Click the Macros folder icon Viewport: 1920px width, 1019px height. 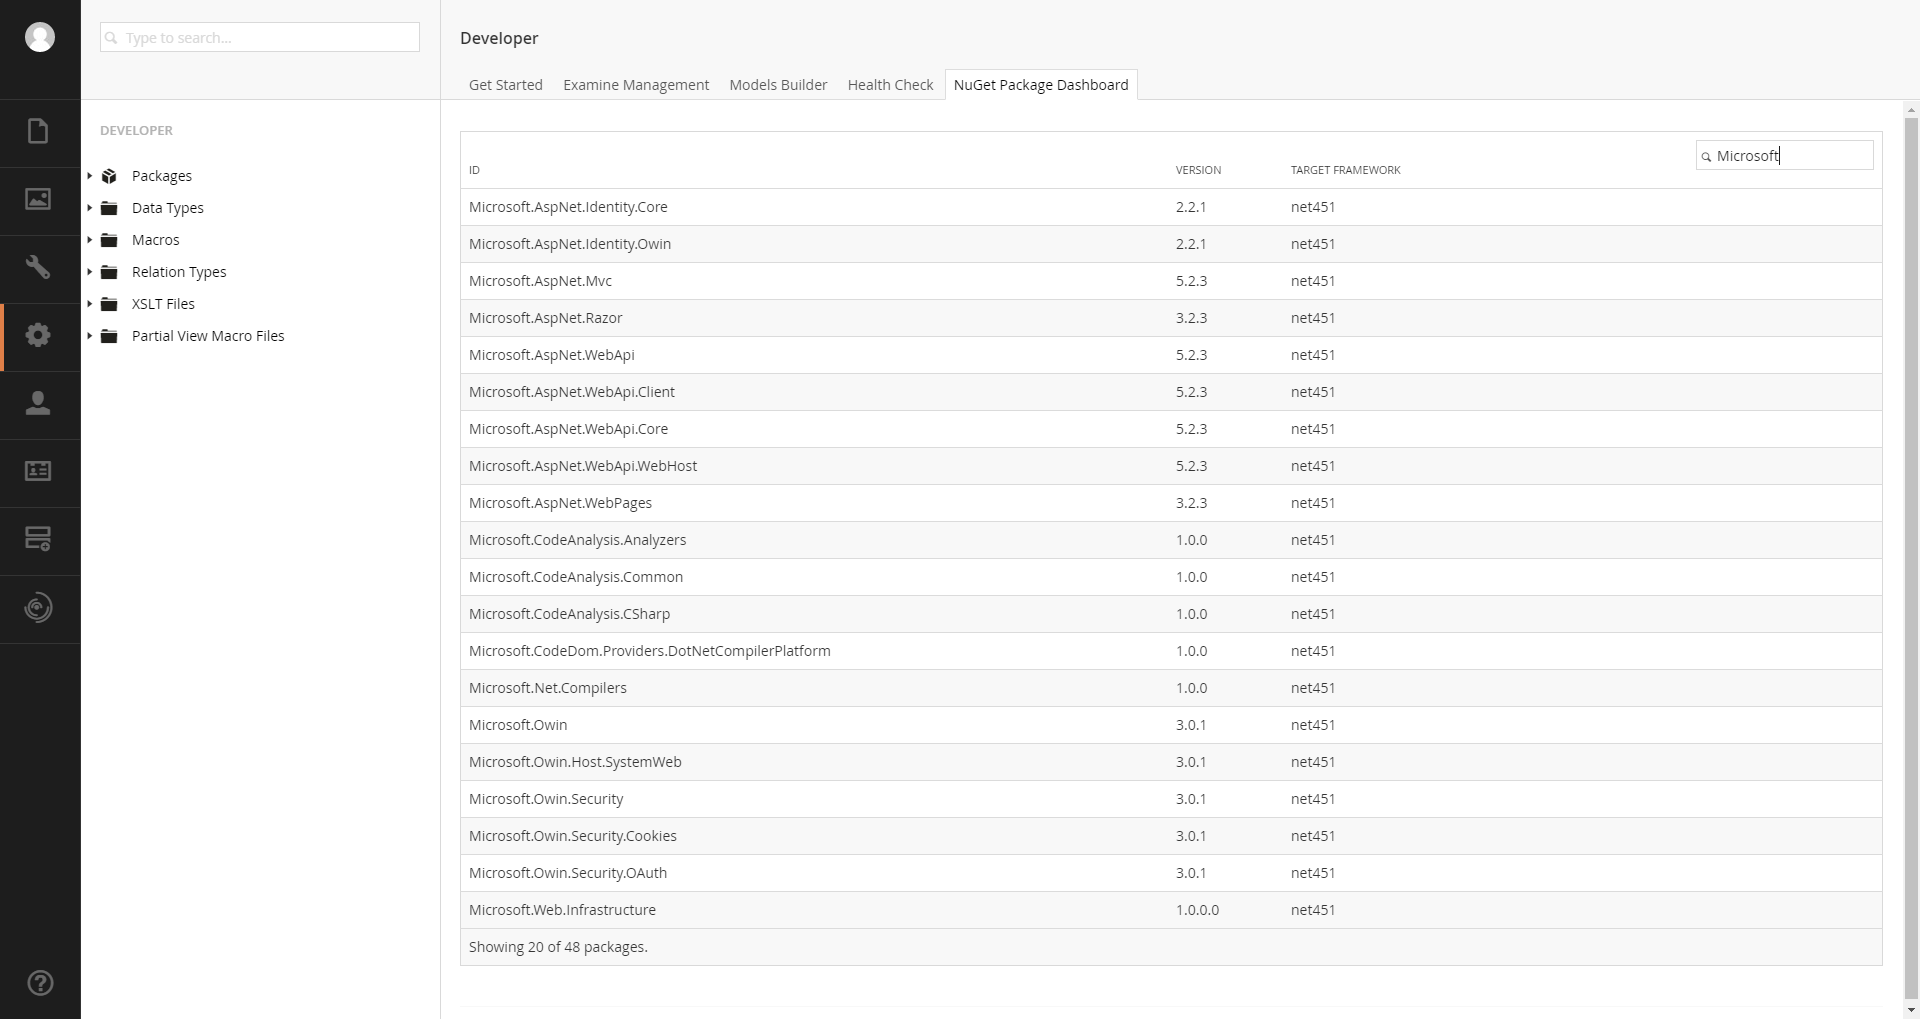(x=110, y=240)
